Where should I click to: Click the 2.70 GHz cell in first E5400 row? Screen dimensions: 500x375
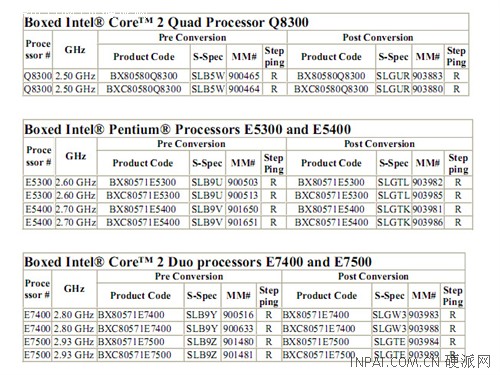(76, 209)
